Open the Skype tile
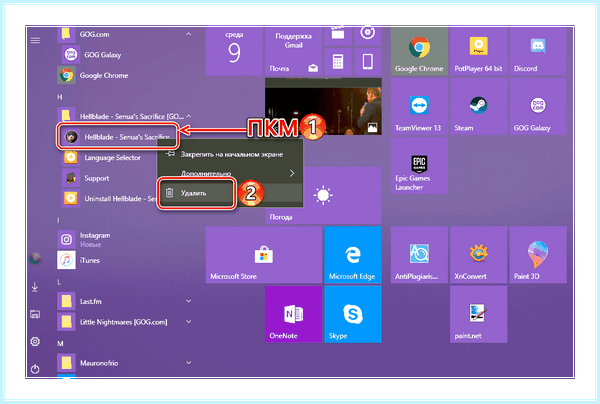The height and width of the screenshot is (404, 600). 353,314
